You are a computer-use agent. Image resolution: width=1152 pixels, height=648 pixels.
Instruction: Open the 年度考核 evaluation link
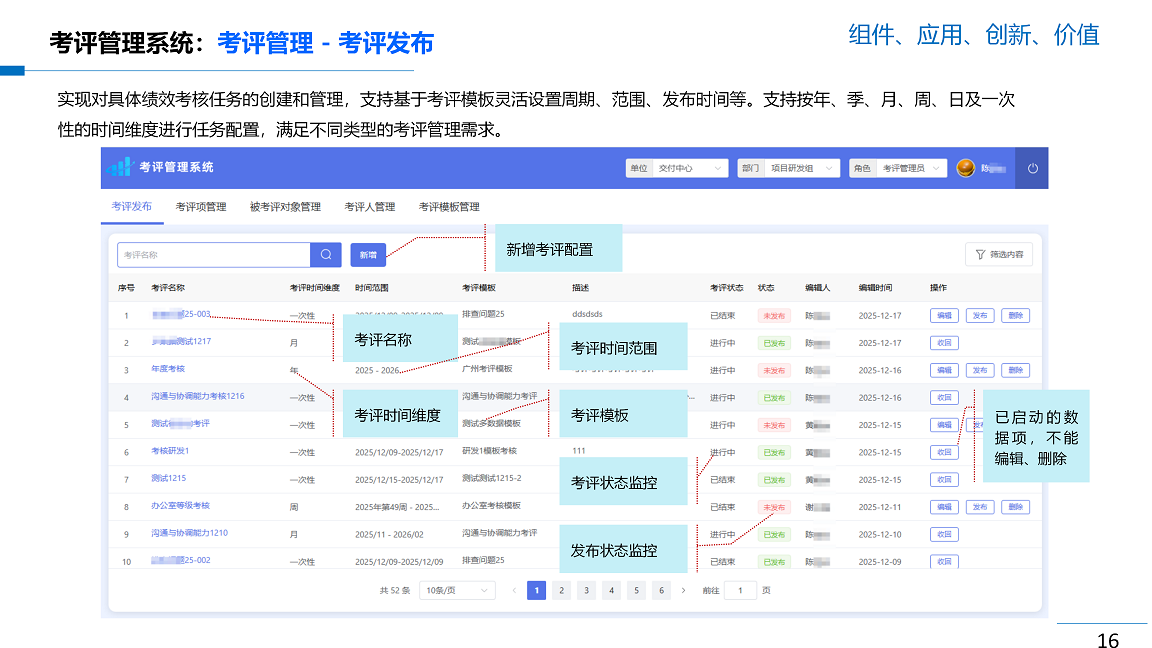tap(168, 369)
